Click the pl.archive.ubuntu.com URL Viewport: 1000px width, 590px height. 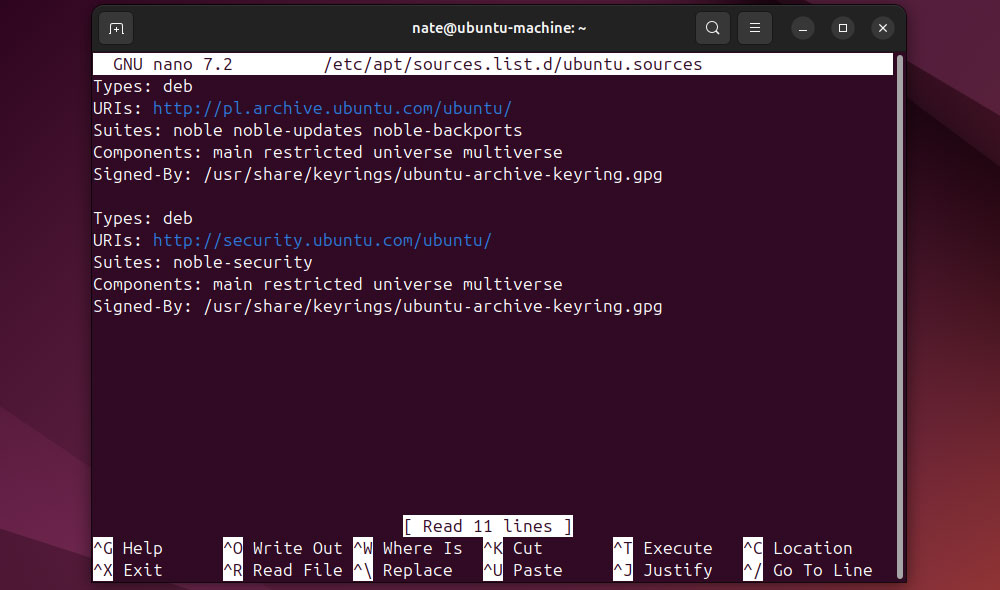332,108
